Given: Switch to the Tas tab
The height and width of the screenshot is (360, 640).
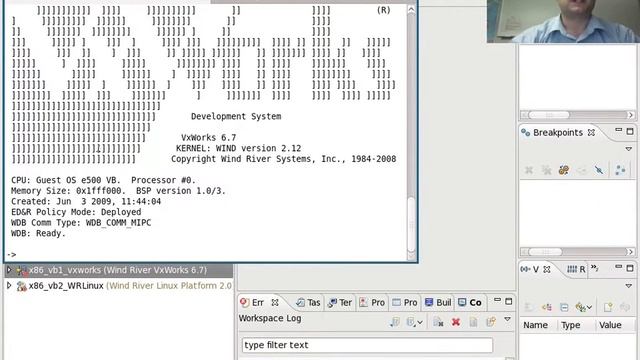Looking at the screenshot, I should coord(308,302).
